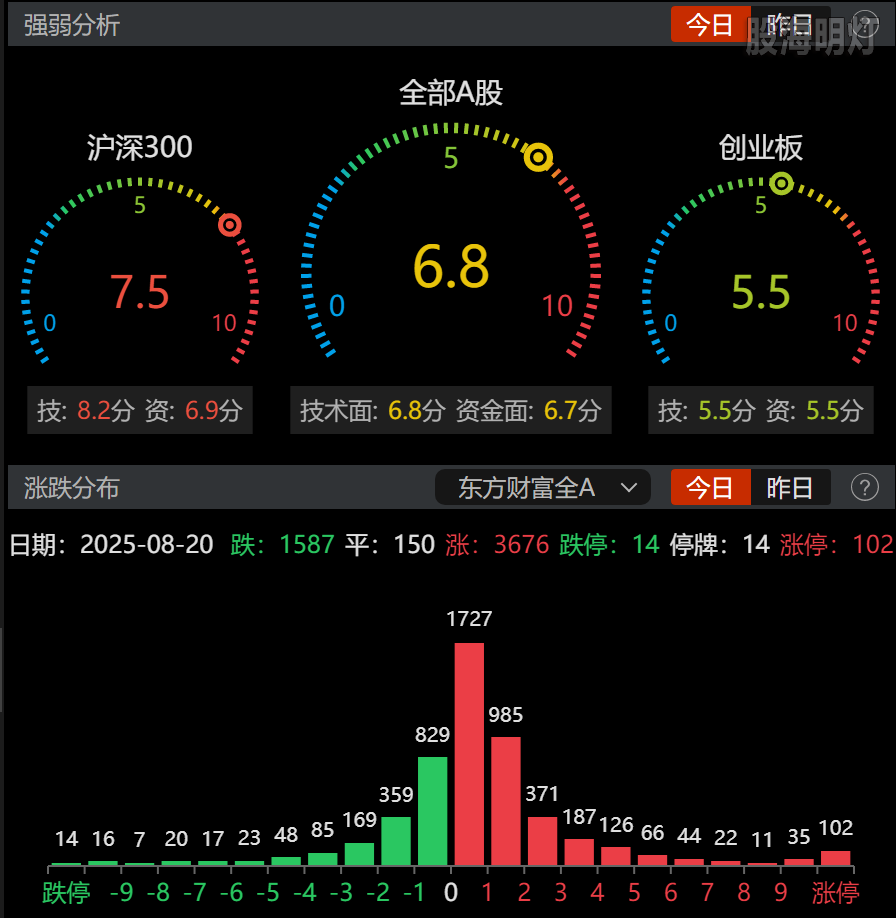Click the bar value 66
The width and height of the screenshot is (896, 918).
[652, 833]
